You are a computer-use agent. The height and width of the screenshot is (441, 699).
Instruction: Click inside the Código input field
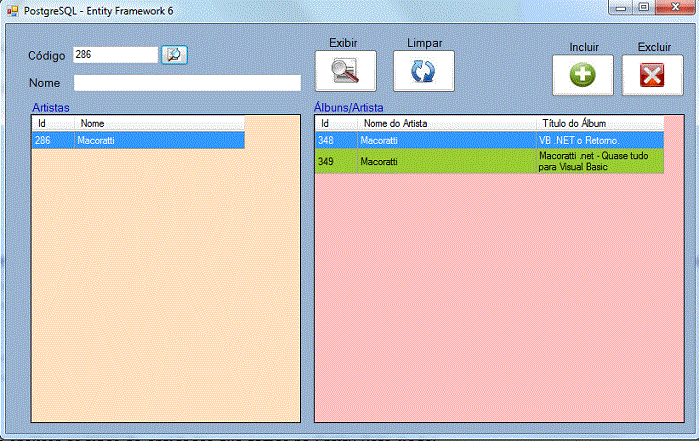pyautogui.click(x=114, y=55)
